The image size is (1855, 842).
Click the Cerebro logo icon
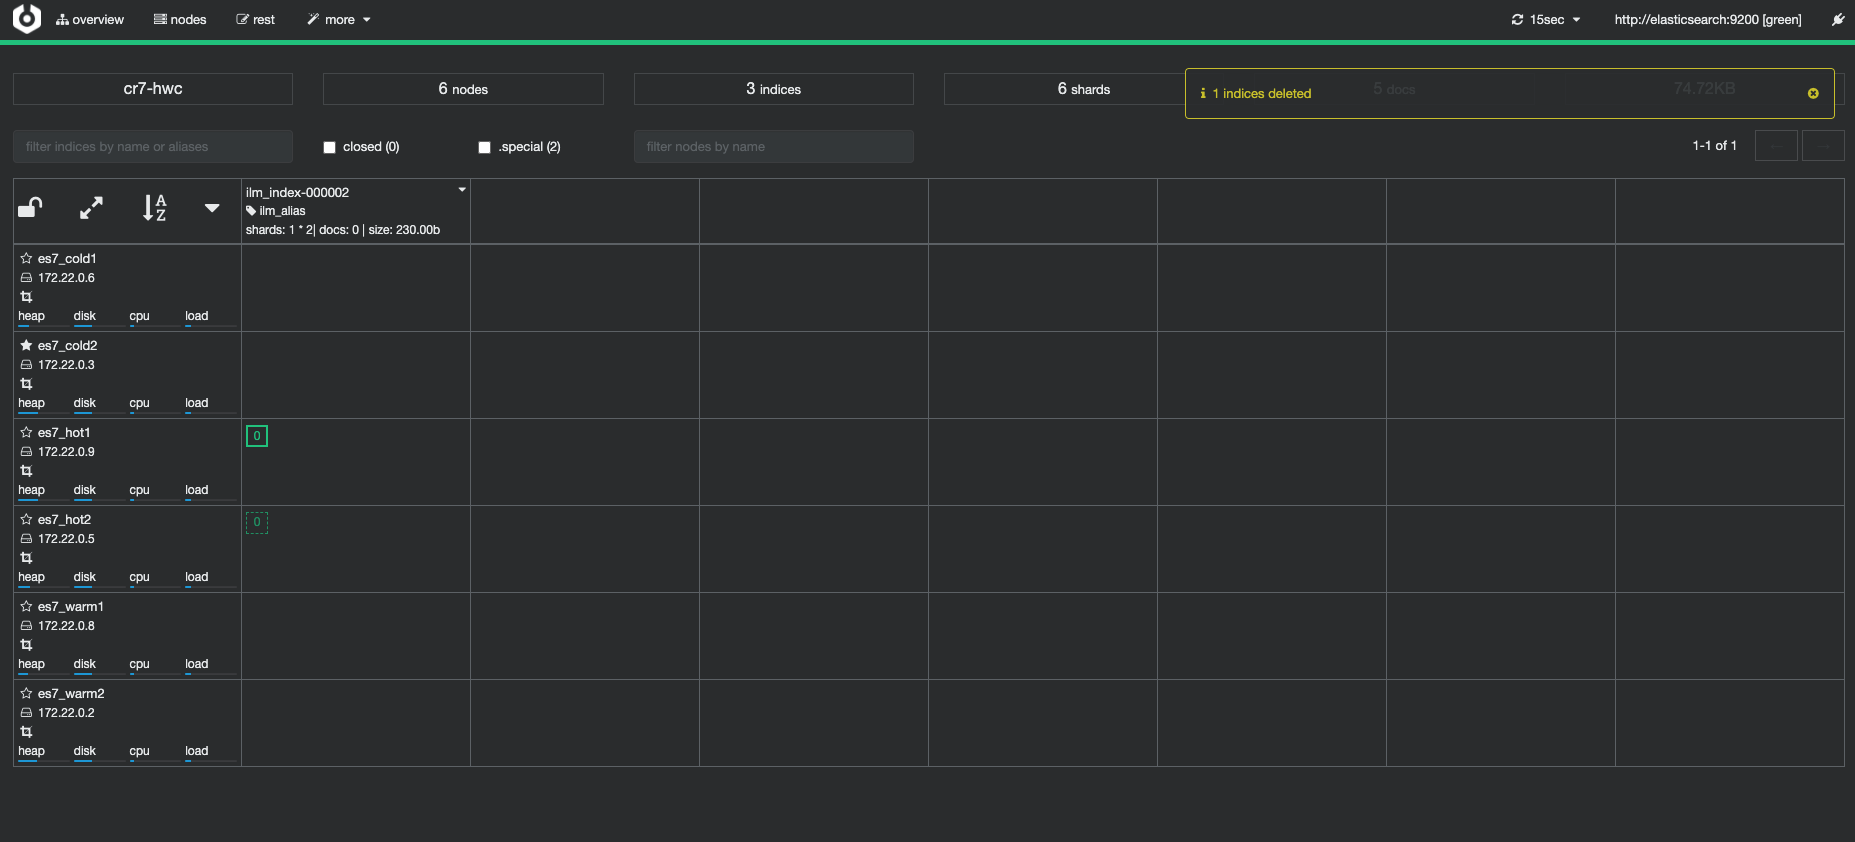(x=27, y=19)
